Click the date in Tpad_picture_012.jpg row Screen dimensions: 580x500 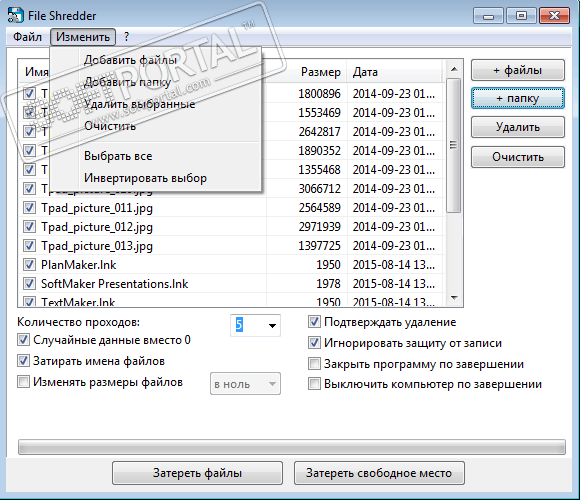coord(394,227)
